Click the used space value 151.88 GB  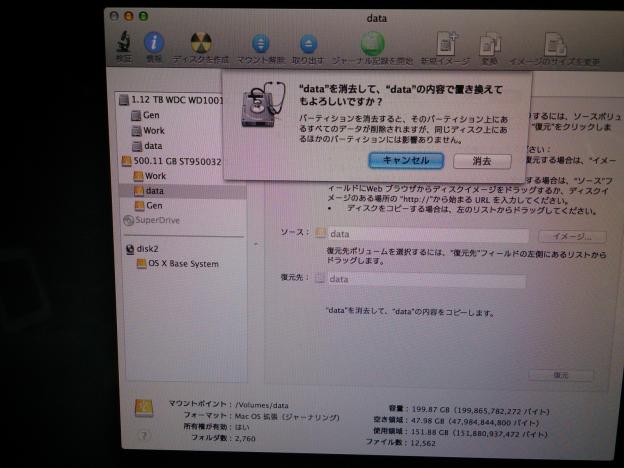click(429, 432)
